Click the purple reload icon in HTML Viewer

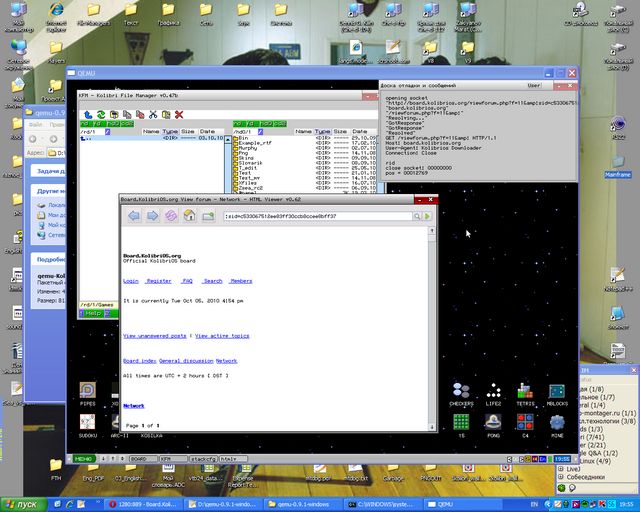pyautogui.click(x=171, y=216)
